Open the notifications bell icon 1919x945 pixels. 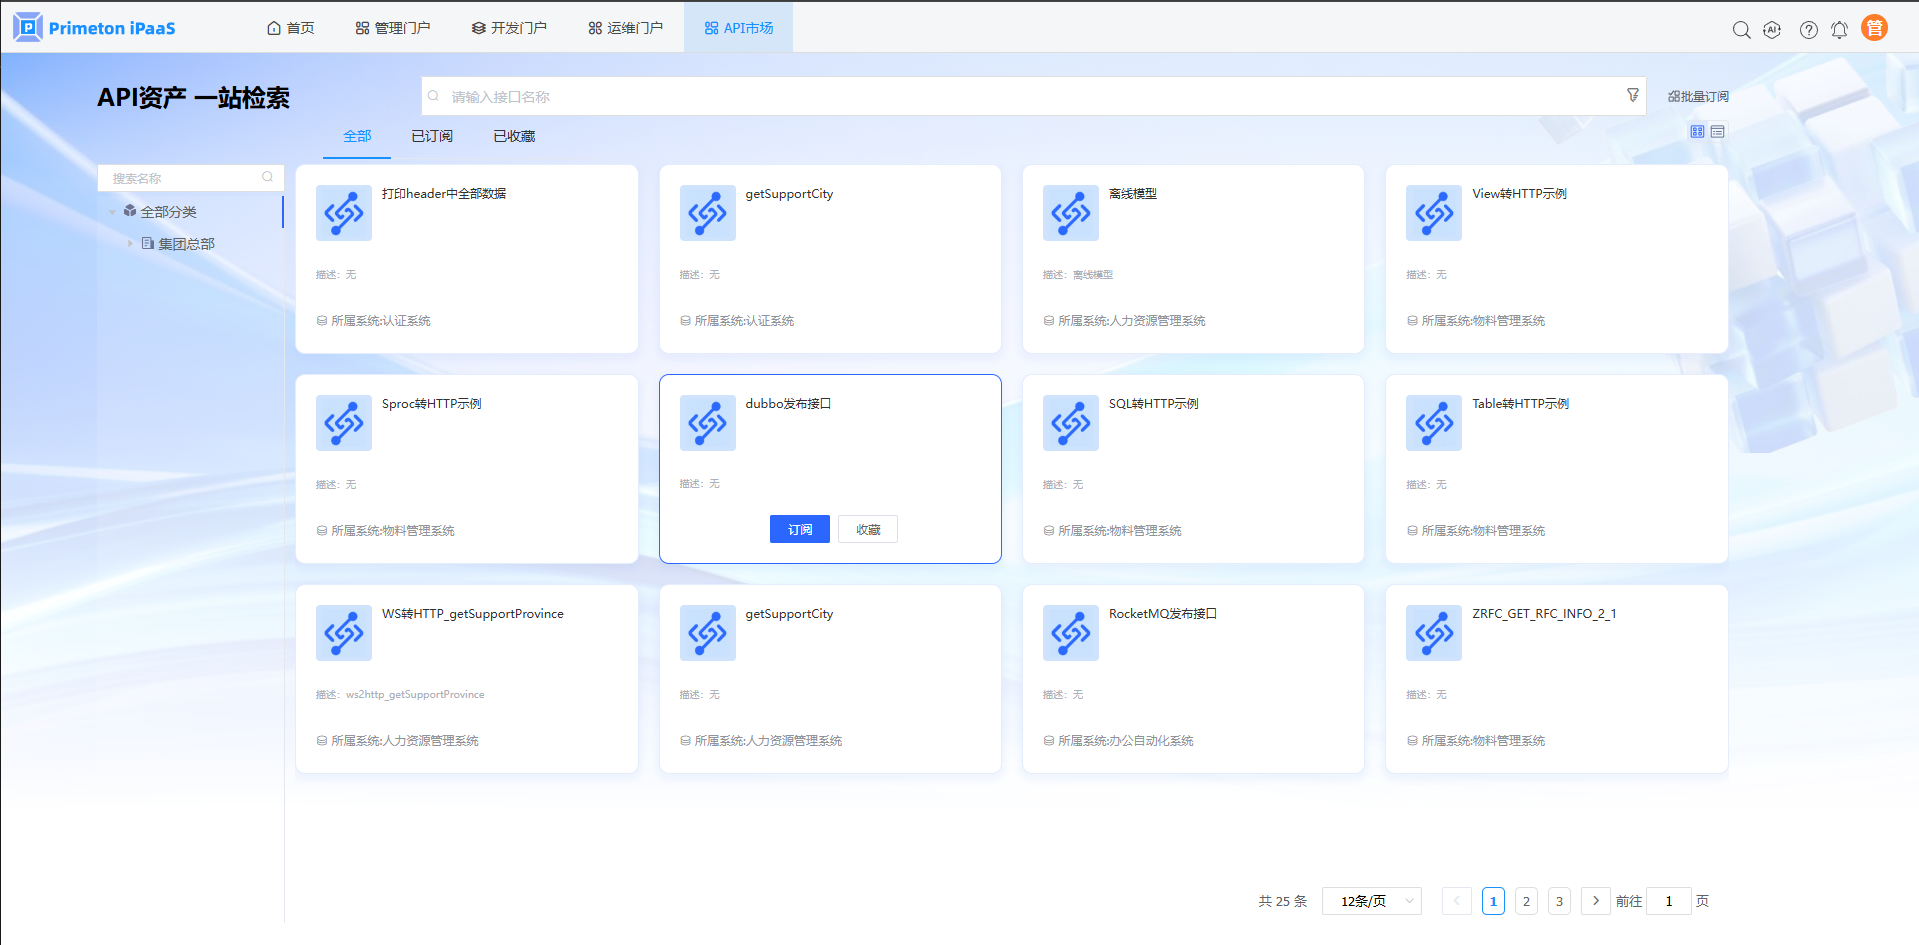pos(1839,29)
